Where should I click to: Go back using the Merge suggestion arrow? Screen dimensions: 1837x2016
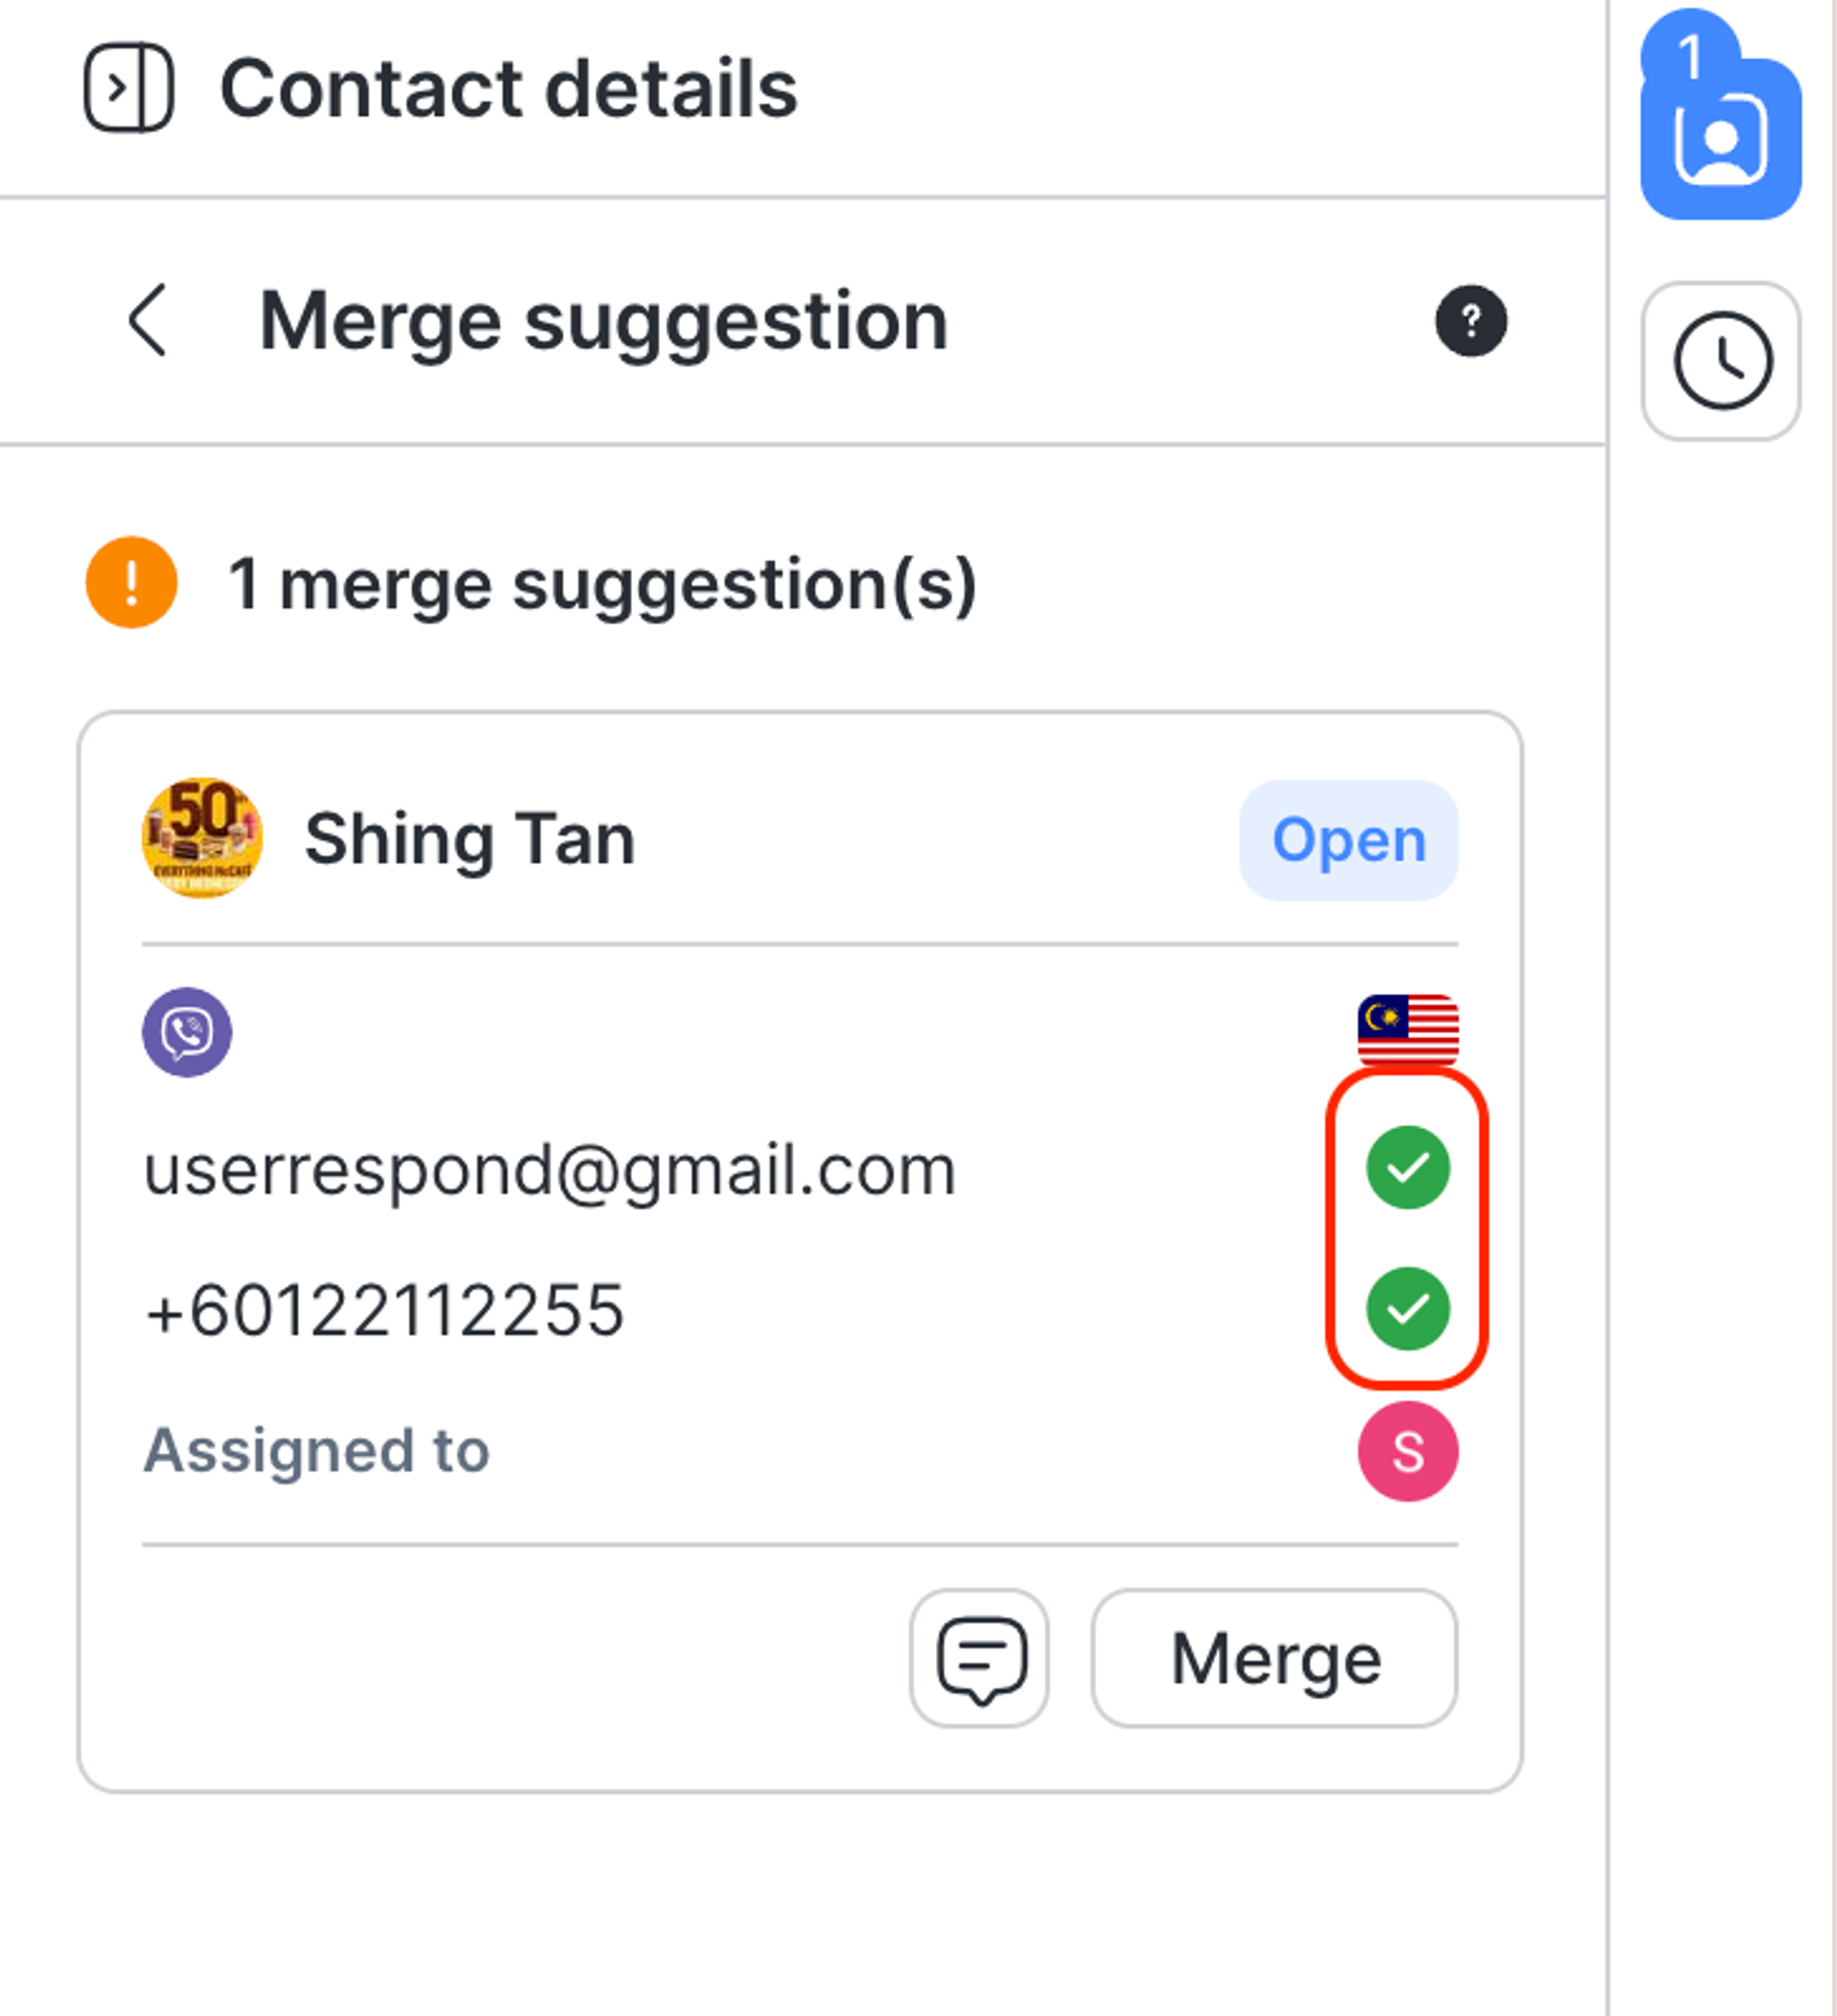(x=148, y=320)
